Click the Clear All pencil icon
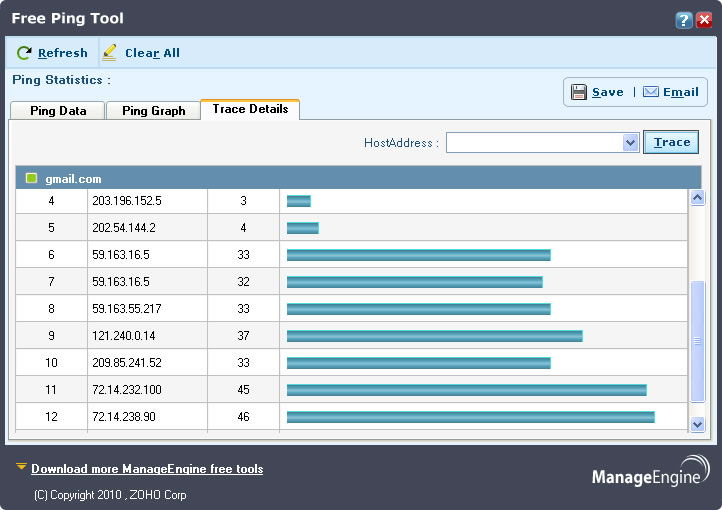The image size is (722, 510). (x=109, y=52)
